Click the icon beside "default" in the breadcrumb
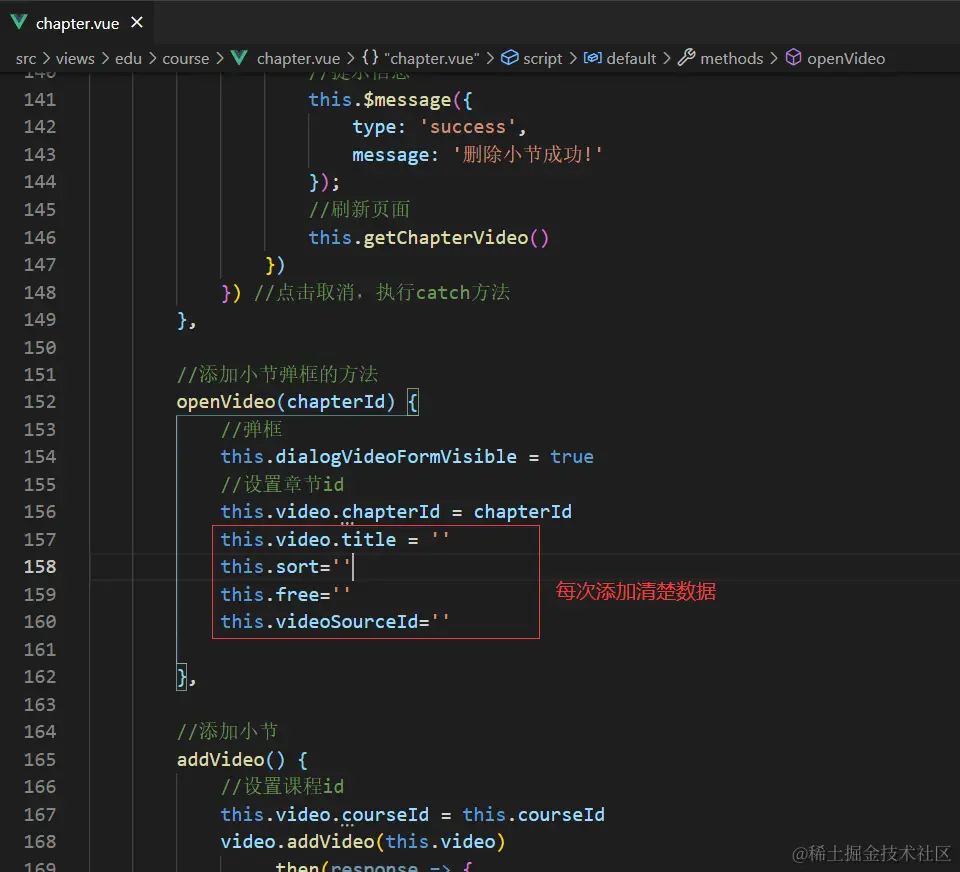 tap(596, 58)
